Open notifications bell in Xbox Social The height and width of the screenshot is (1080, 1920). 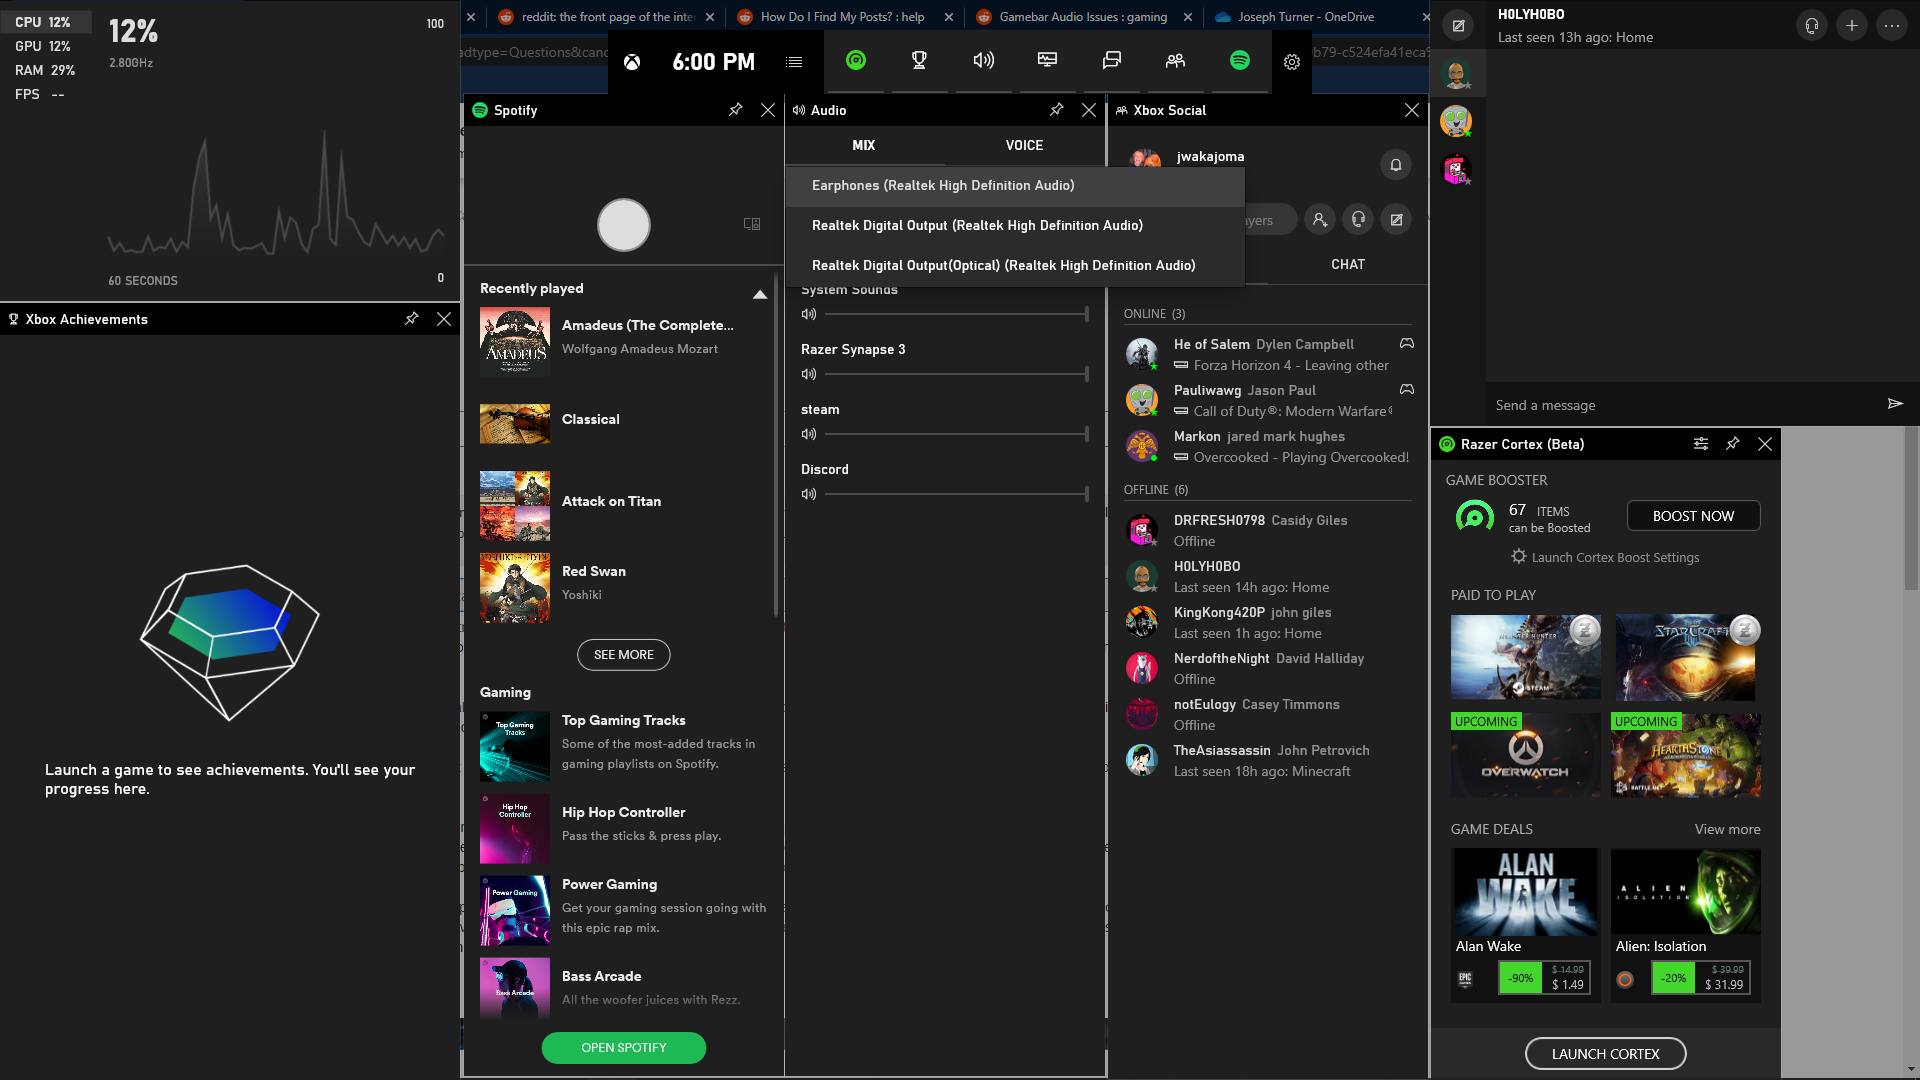click(1396, 165)
